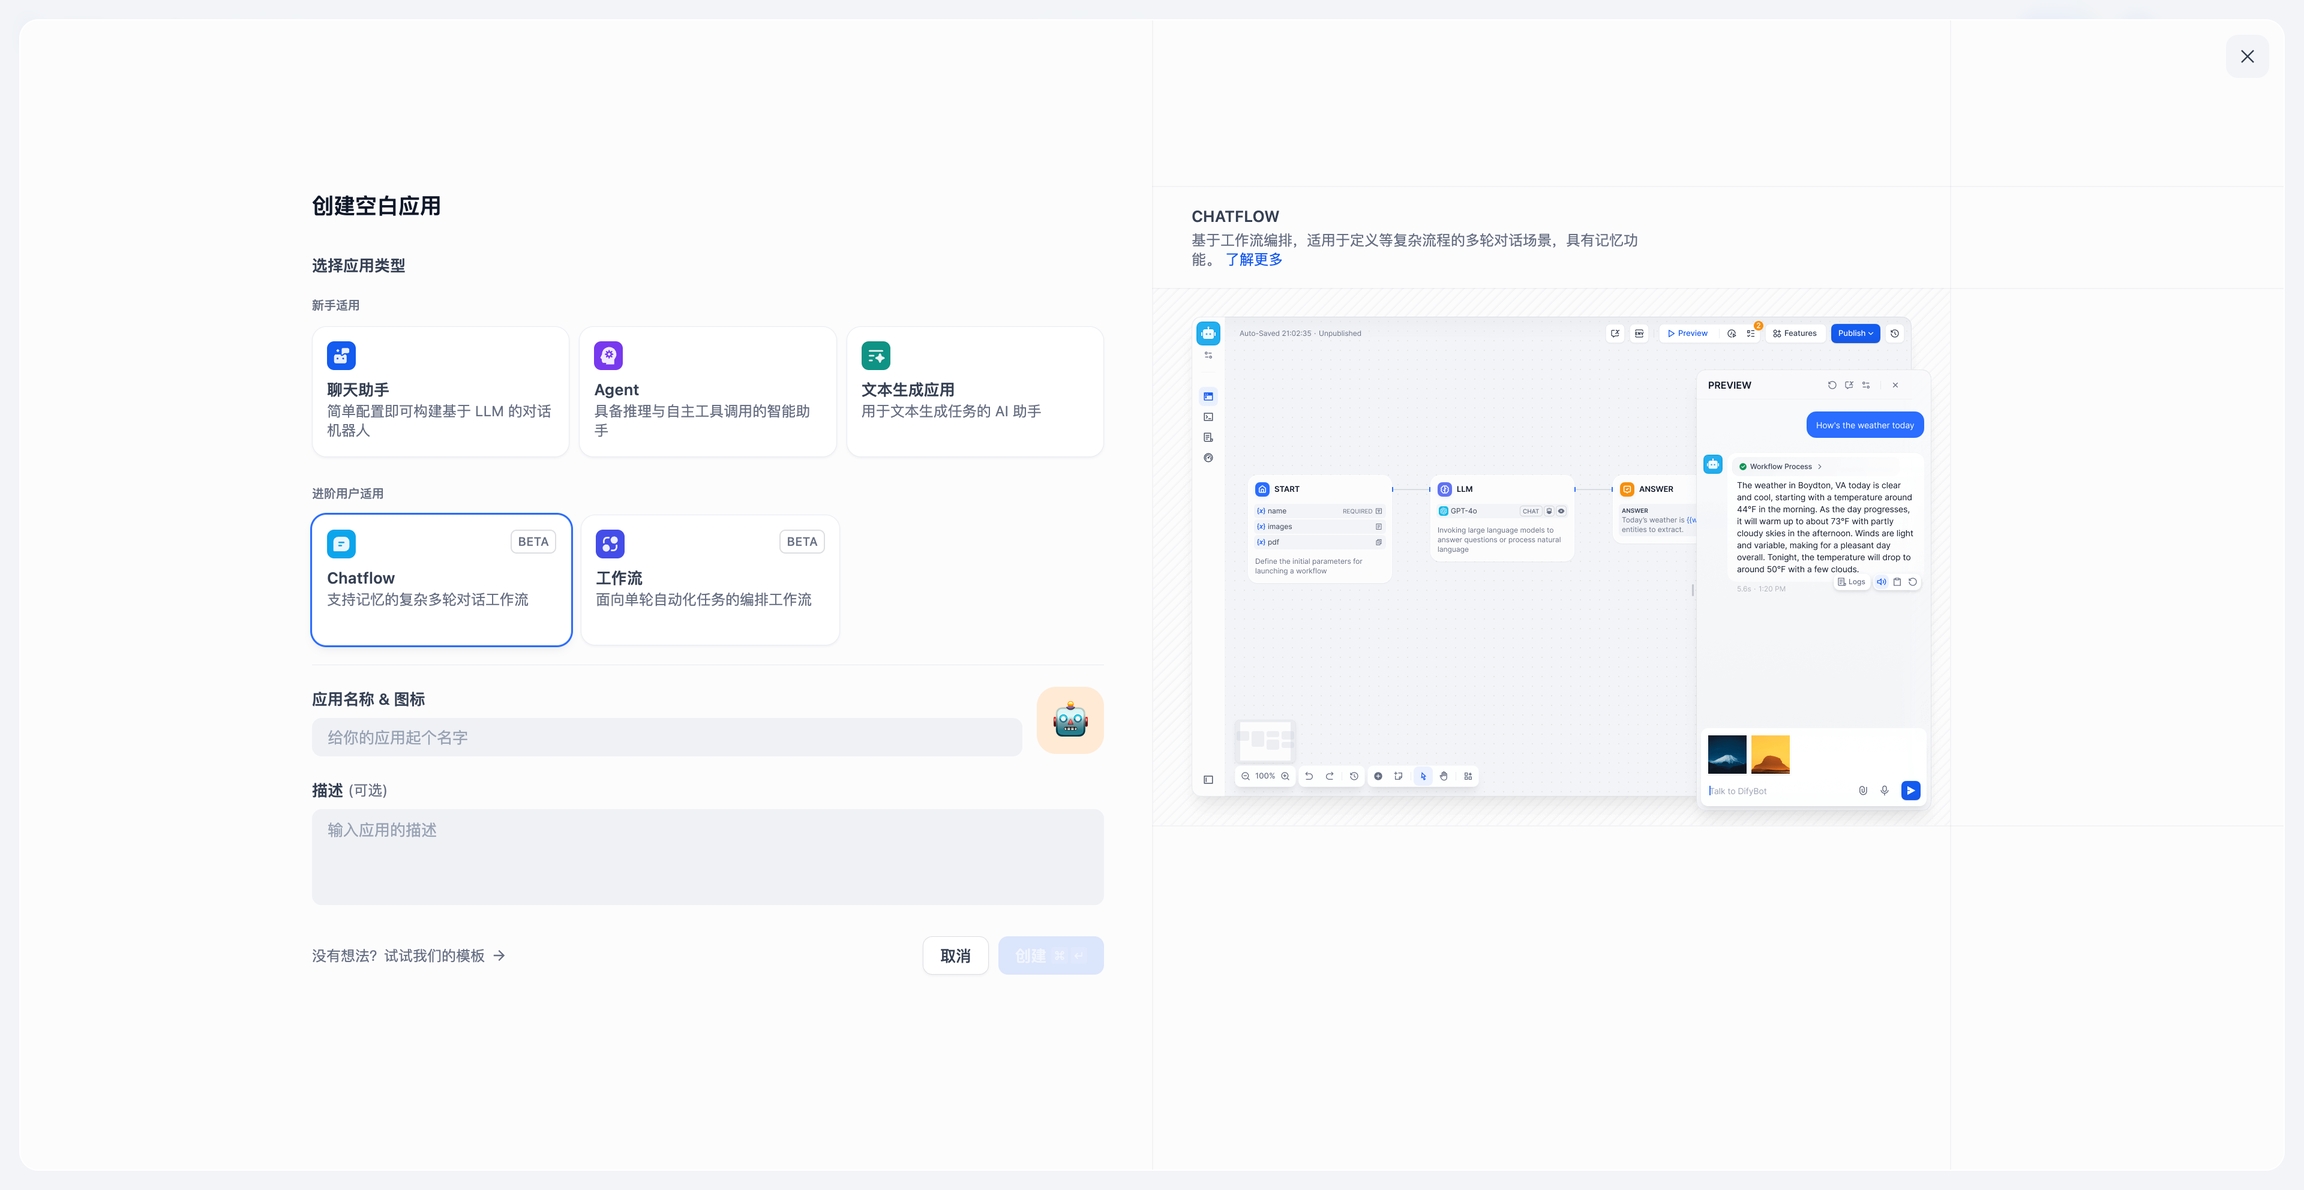Screen dimensions: 2304x1190
Task: Click the Chatflow blue icon
Action: [341, 544]
